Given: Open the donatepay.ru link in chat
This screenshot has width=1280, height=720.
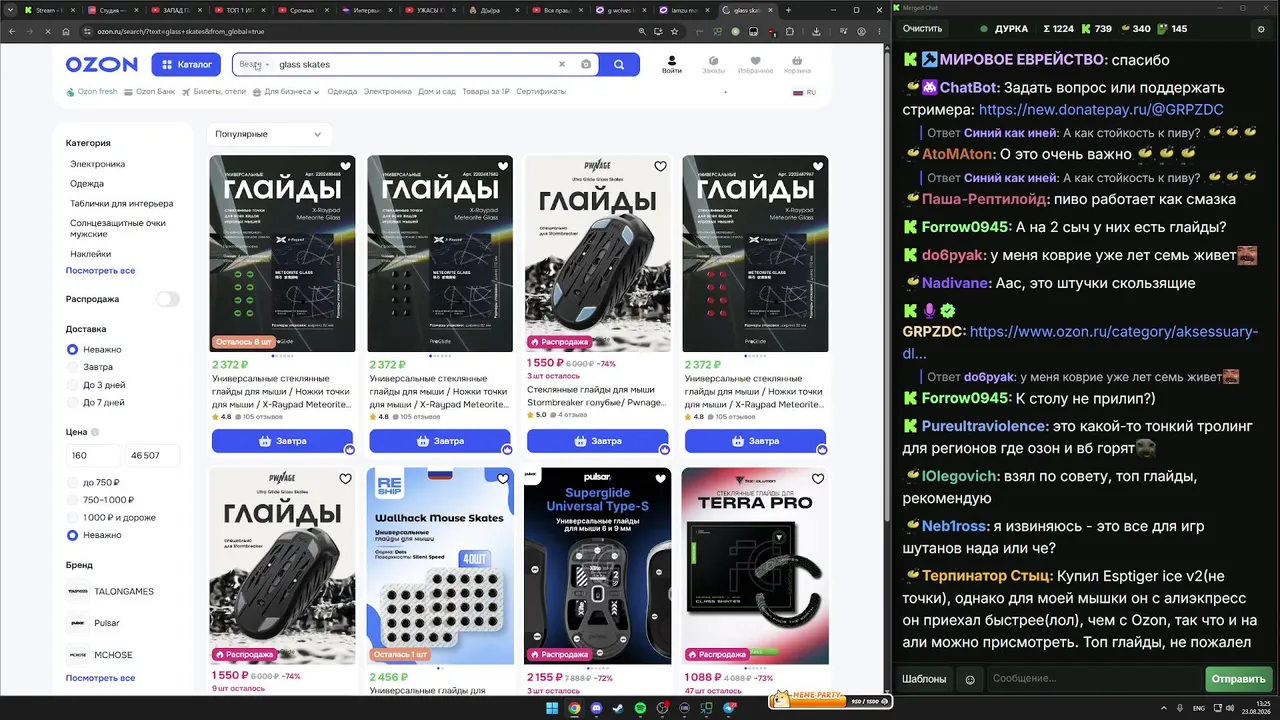Looking at the screenshot, I should pos(1101,110).
